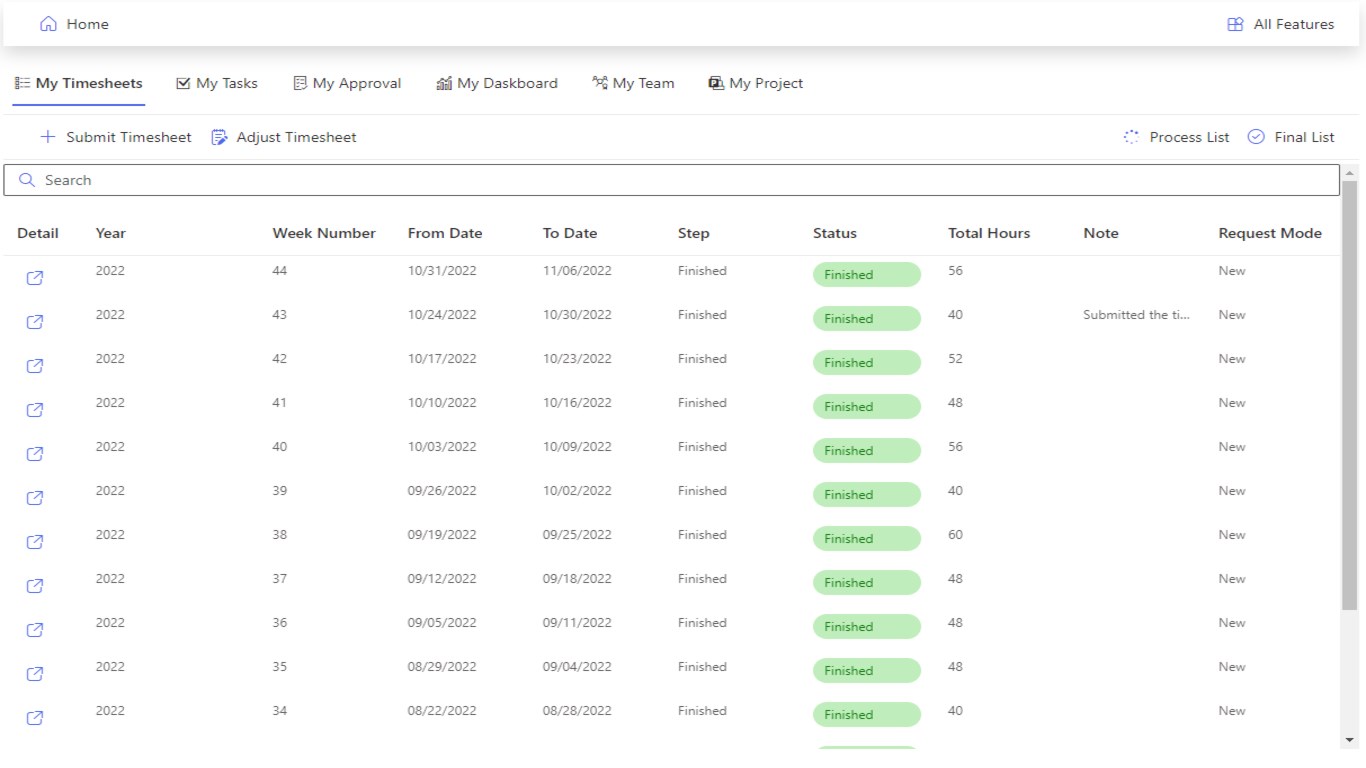Show the Final List
The width and height of the screenshot is (1366, 768).
tap(1292, 137)
